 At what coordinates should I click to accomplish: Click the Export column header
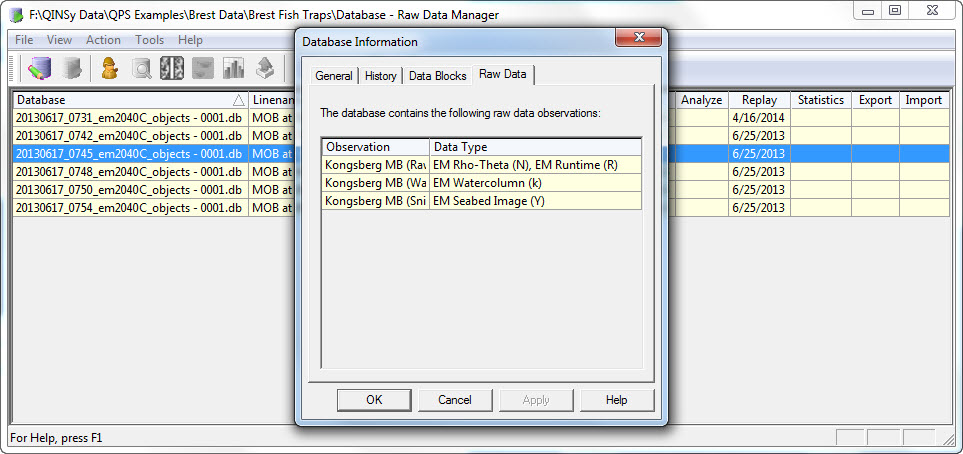(x=875, y=100)
